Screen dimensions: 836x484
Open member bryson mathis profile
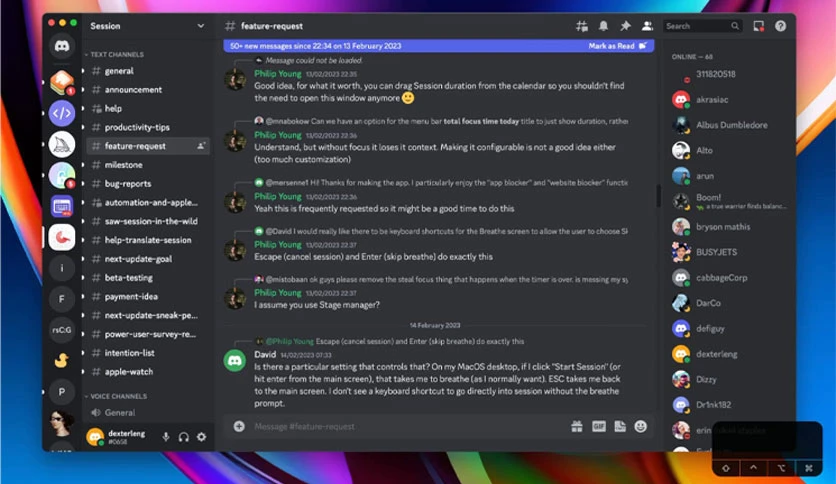[x=729, y=227]
